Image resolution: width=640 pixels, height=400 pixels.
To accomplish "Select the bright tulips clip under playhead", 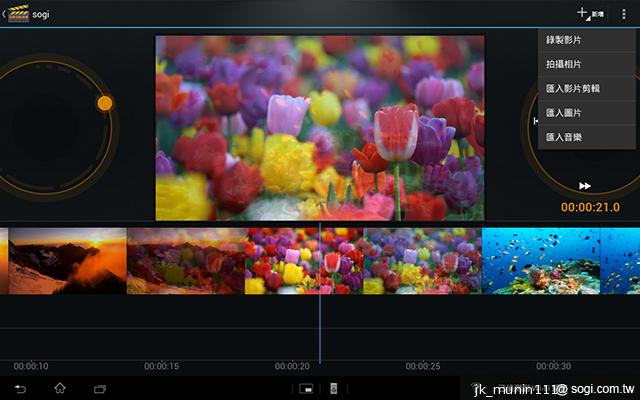I will pos(304,261).
